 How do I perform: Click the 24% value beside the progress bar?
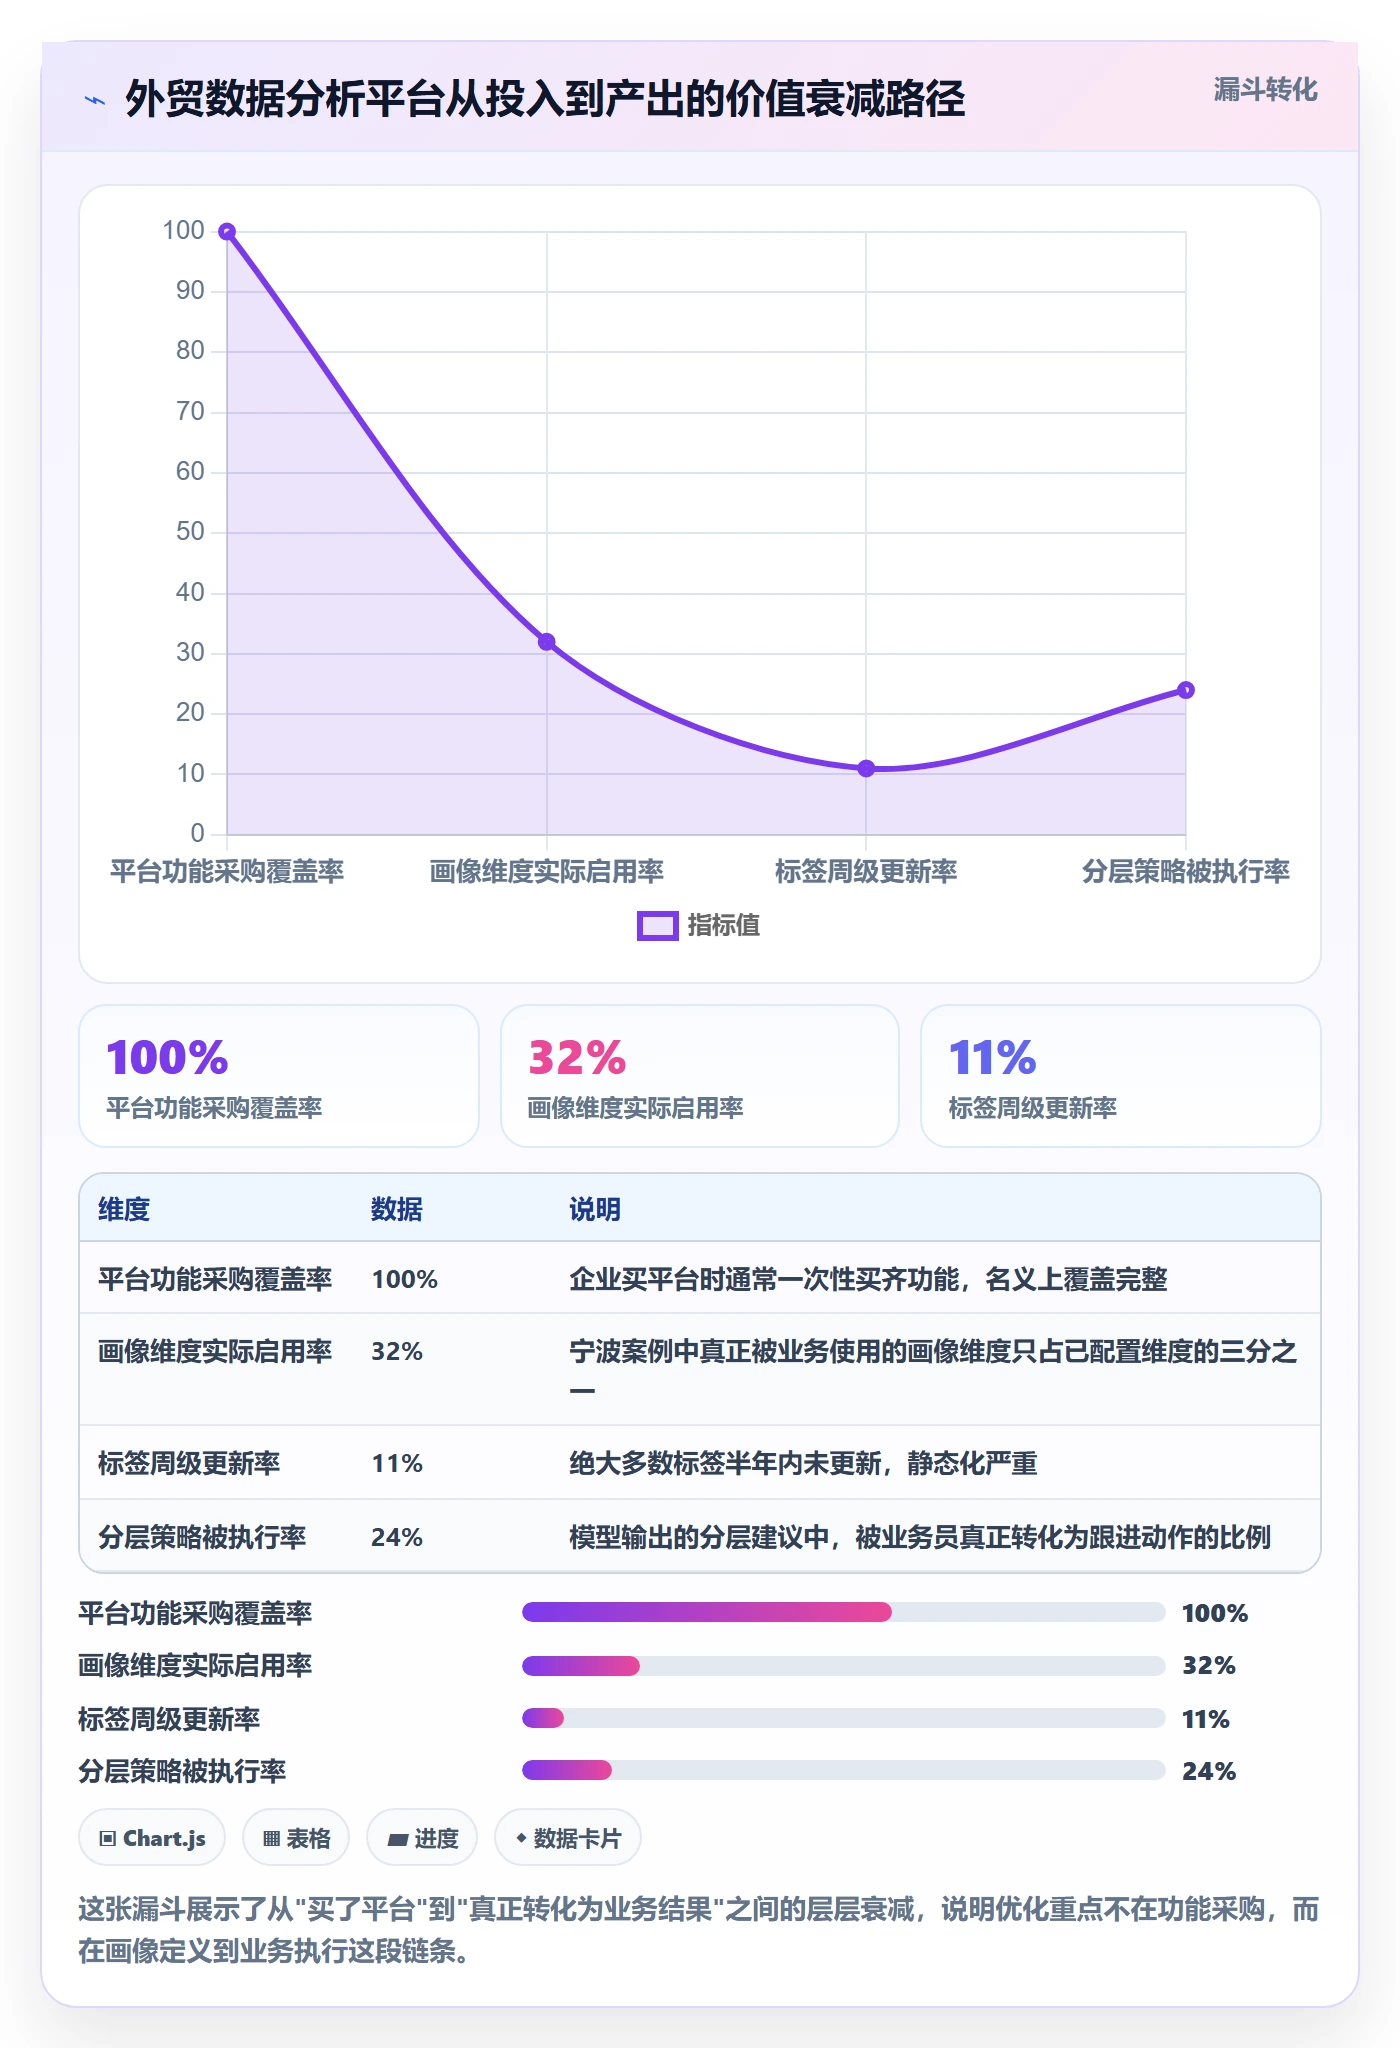pyautogui.click(x=1209, y=1771)
